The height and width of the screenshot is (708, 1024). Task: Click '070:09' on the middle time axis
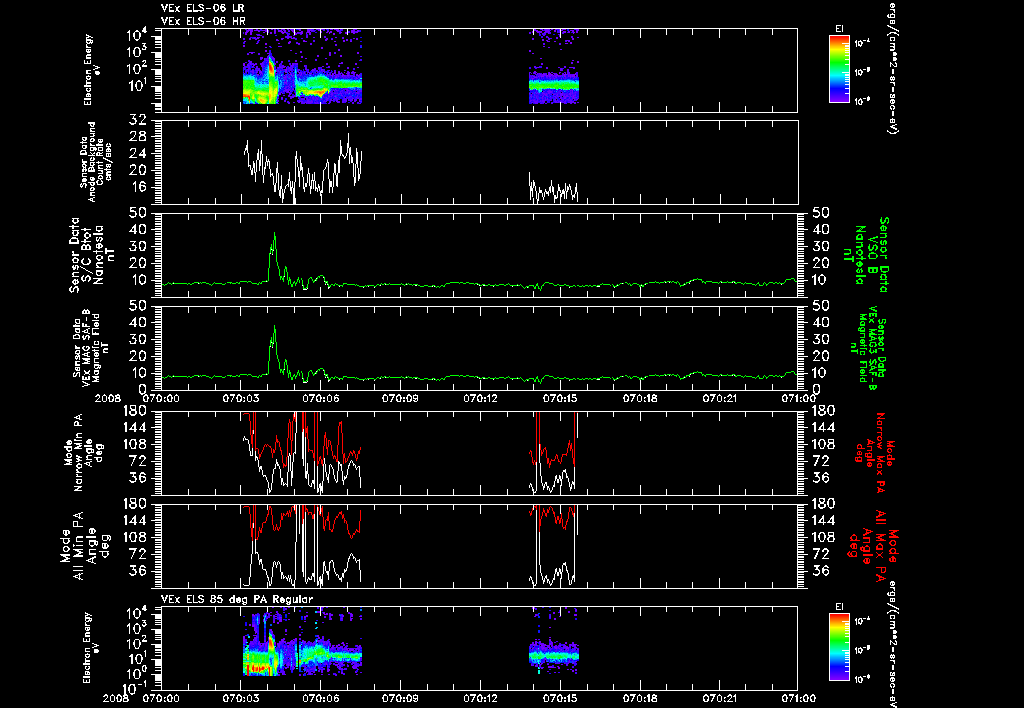click(x=400, y=398)
